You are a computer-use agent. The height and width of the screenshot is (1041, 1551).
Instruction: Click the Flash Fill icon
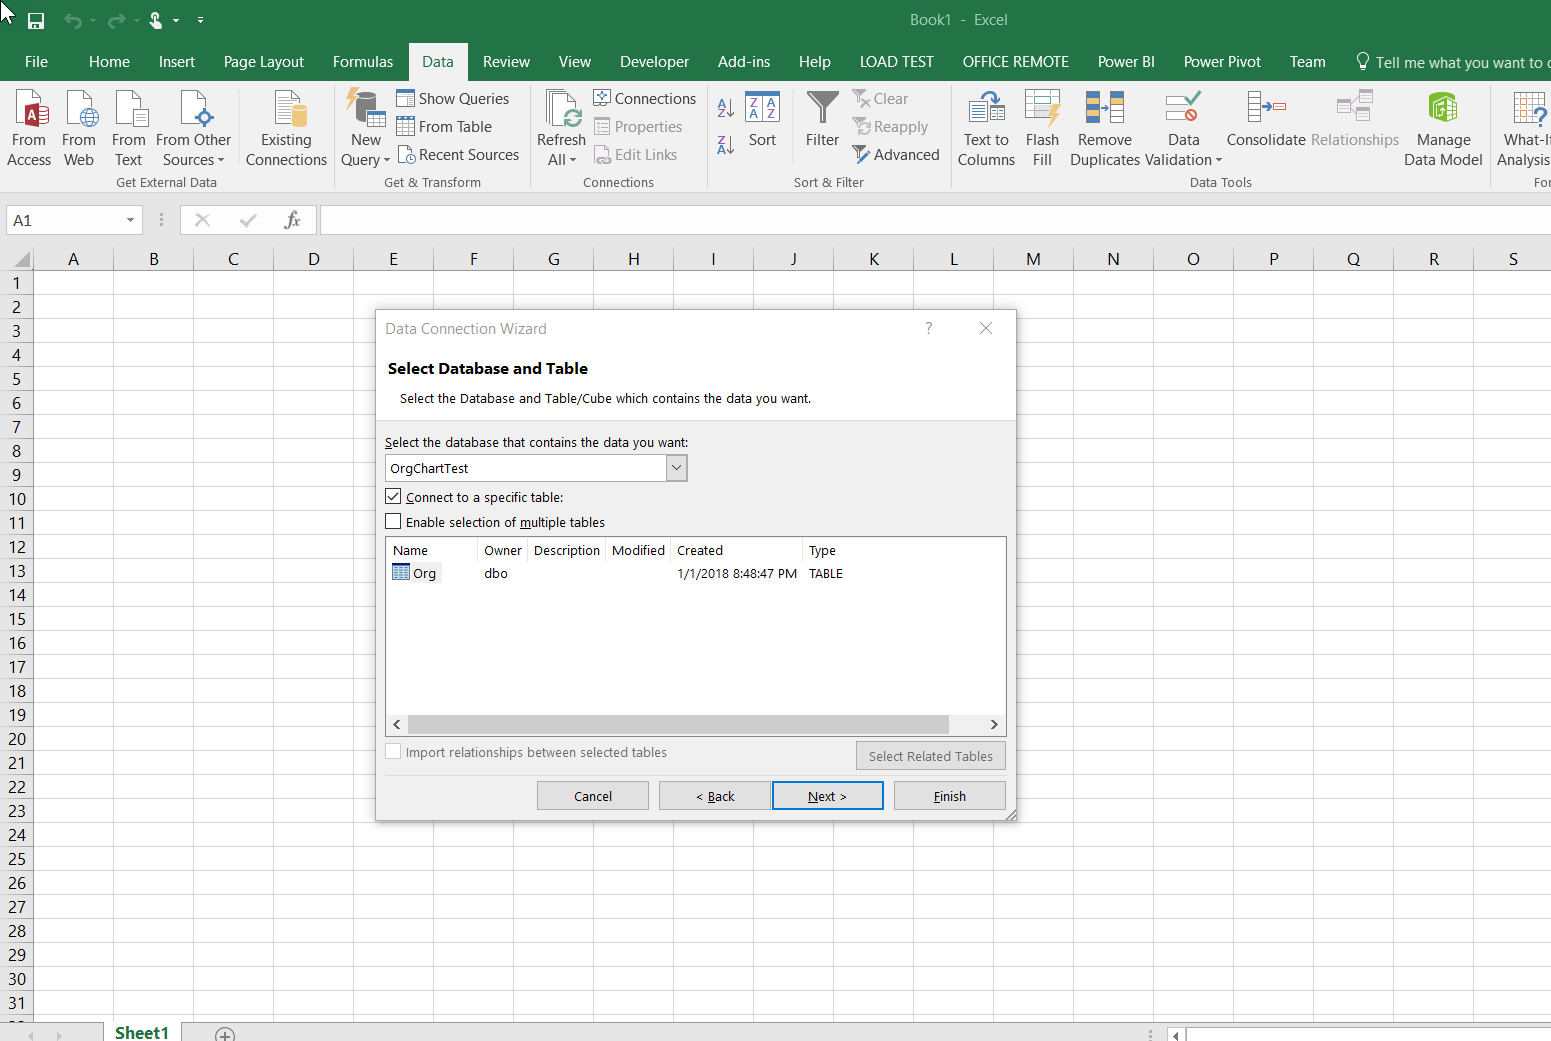[x=1042, y=127]
